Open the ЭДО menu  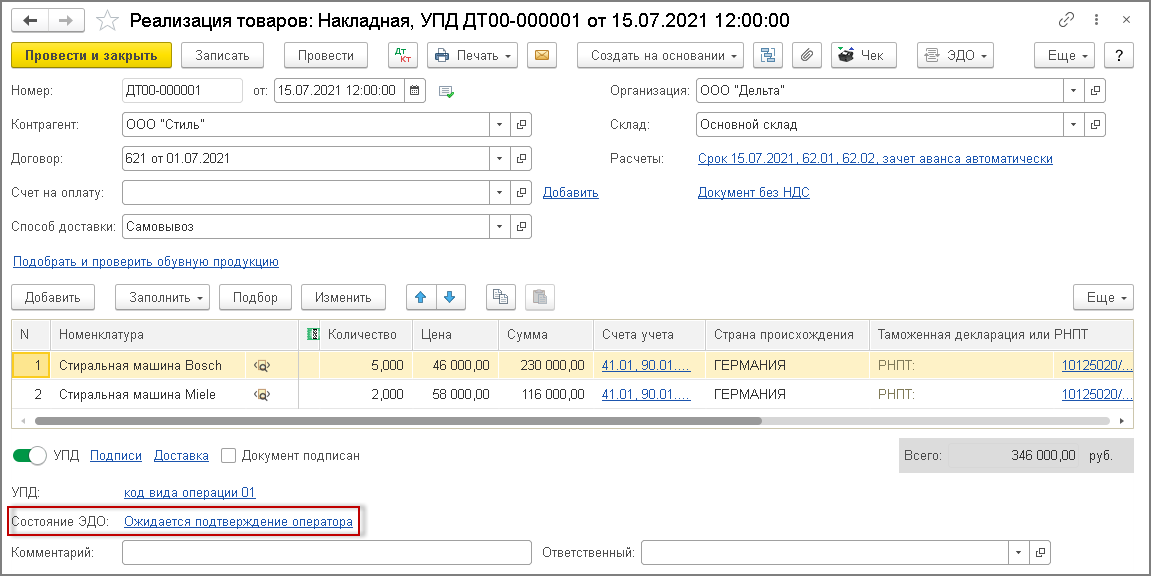click(955, 55)
